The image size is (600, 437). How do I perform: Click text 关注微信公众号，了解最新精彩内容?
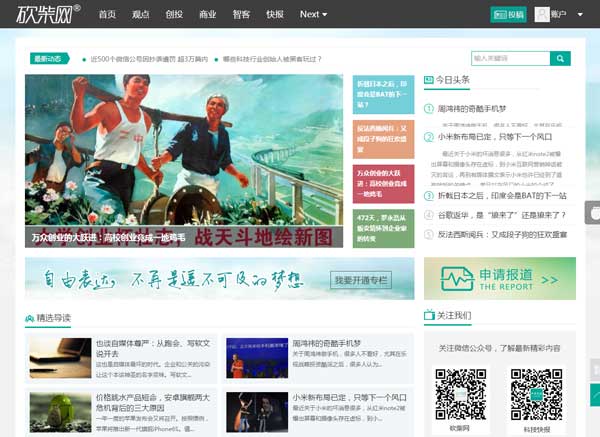coord(499,348)
